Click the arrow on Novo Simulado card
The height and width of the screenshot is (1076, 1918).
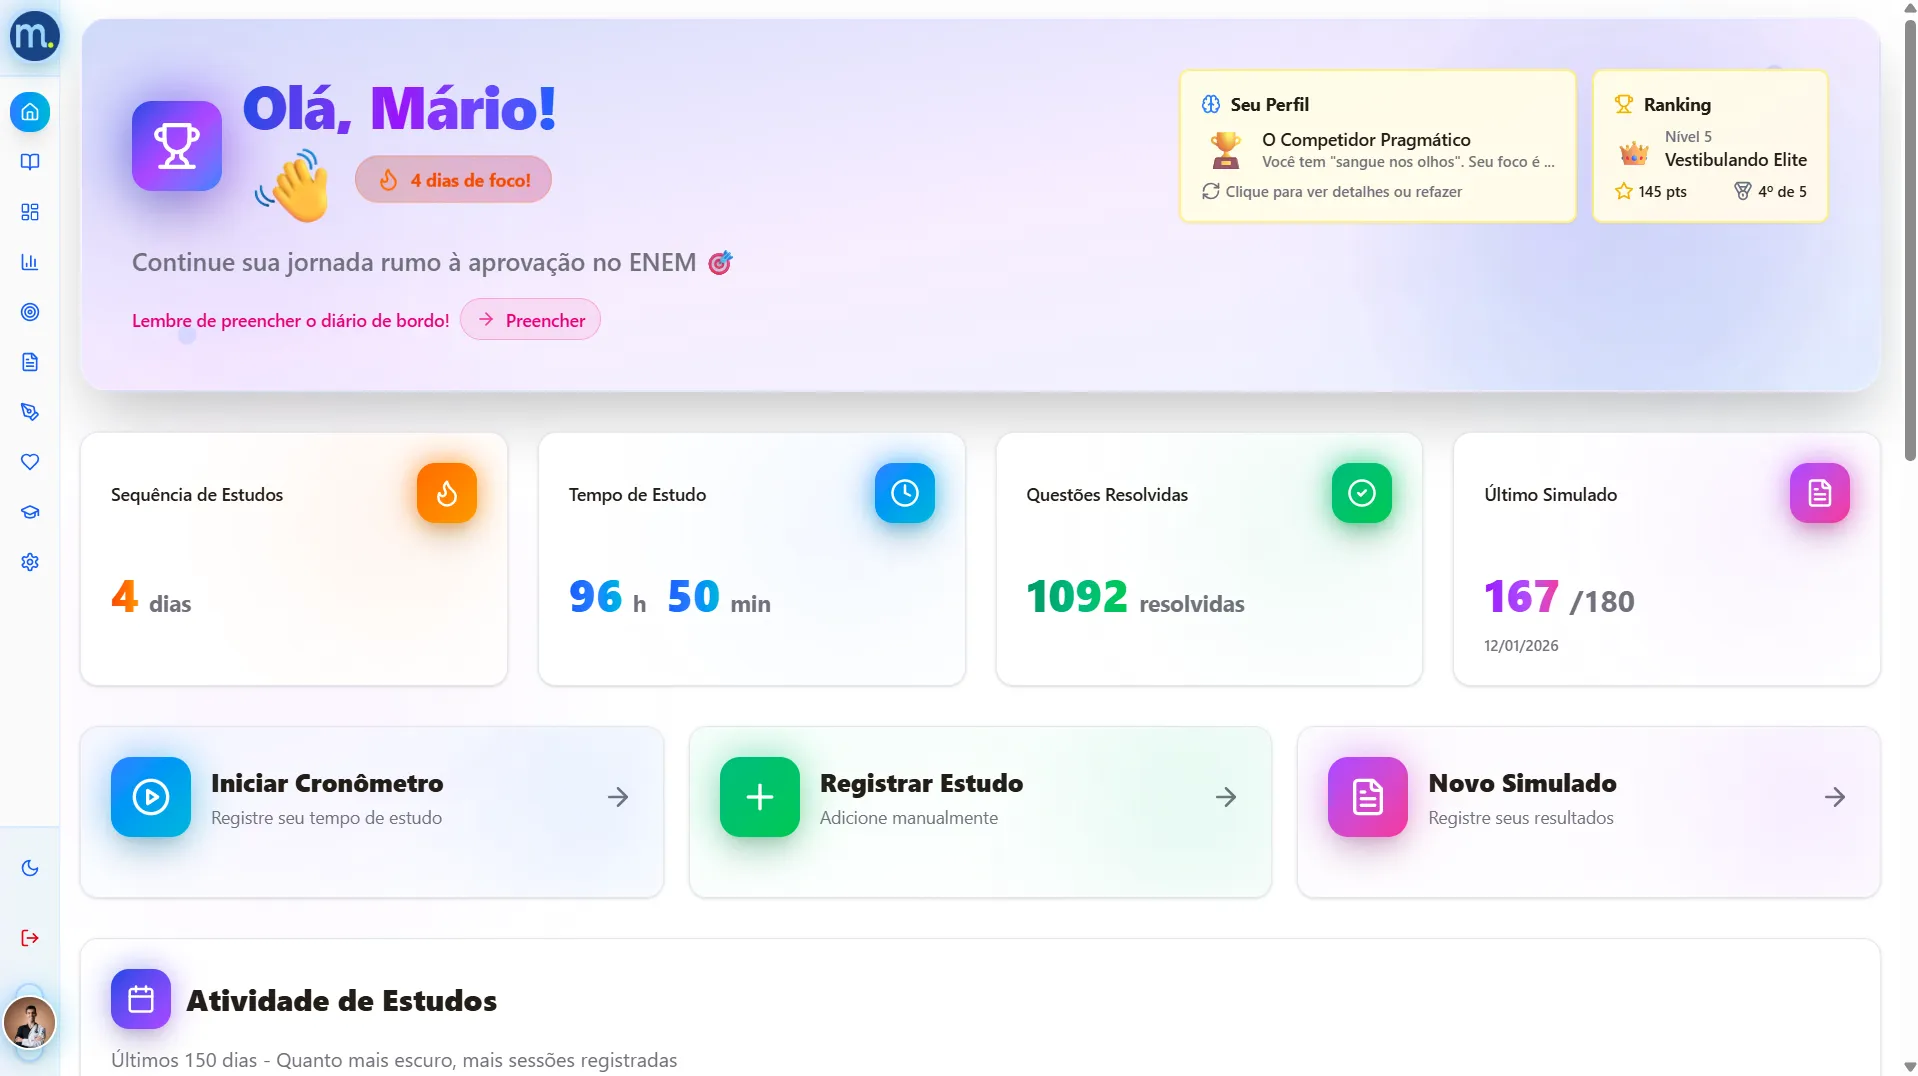pos(1835,797)
